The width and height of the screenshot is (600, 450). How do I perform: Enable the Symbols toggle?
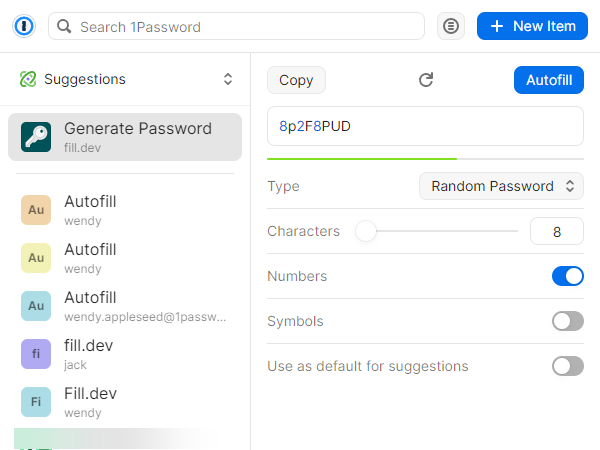(x=567, y=321)
